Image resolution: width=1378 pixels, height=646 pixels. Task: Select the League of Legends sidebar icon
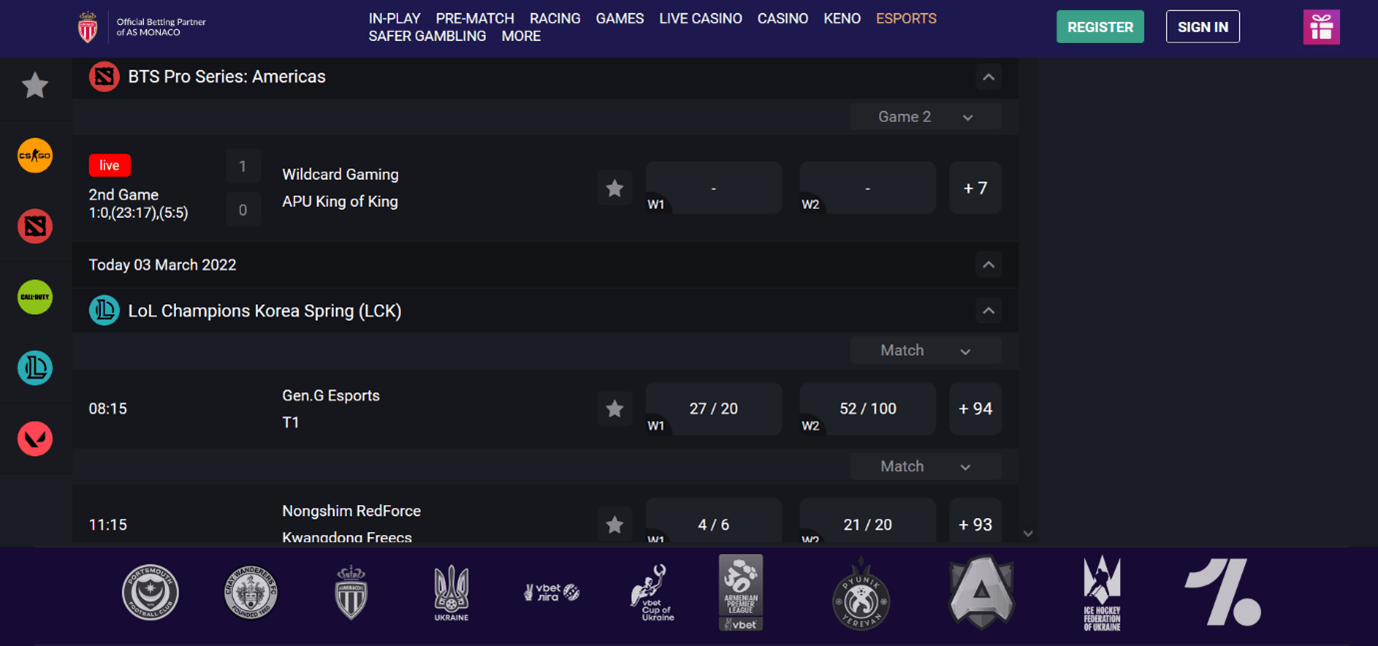pyautogui.click(x=35, y=368)
